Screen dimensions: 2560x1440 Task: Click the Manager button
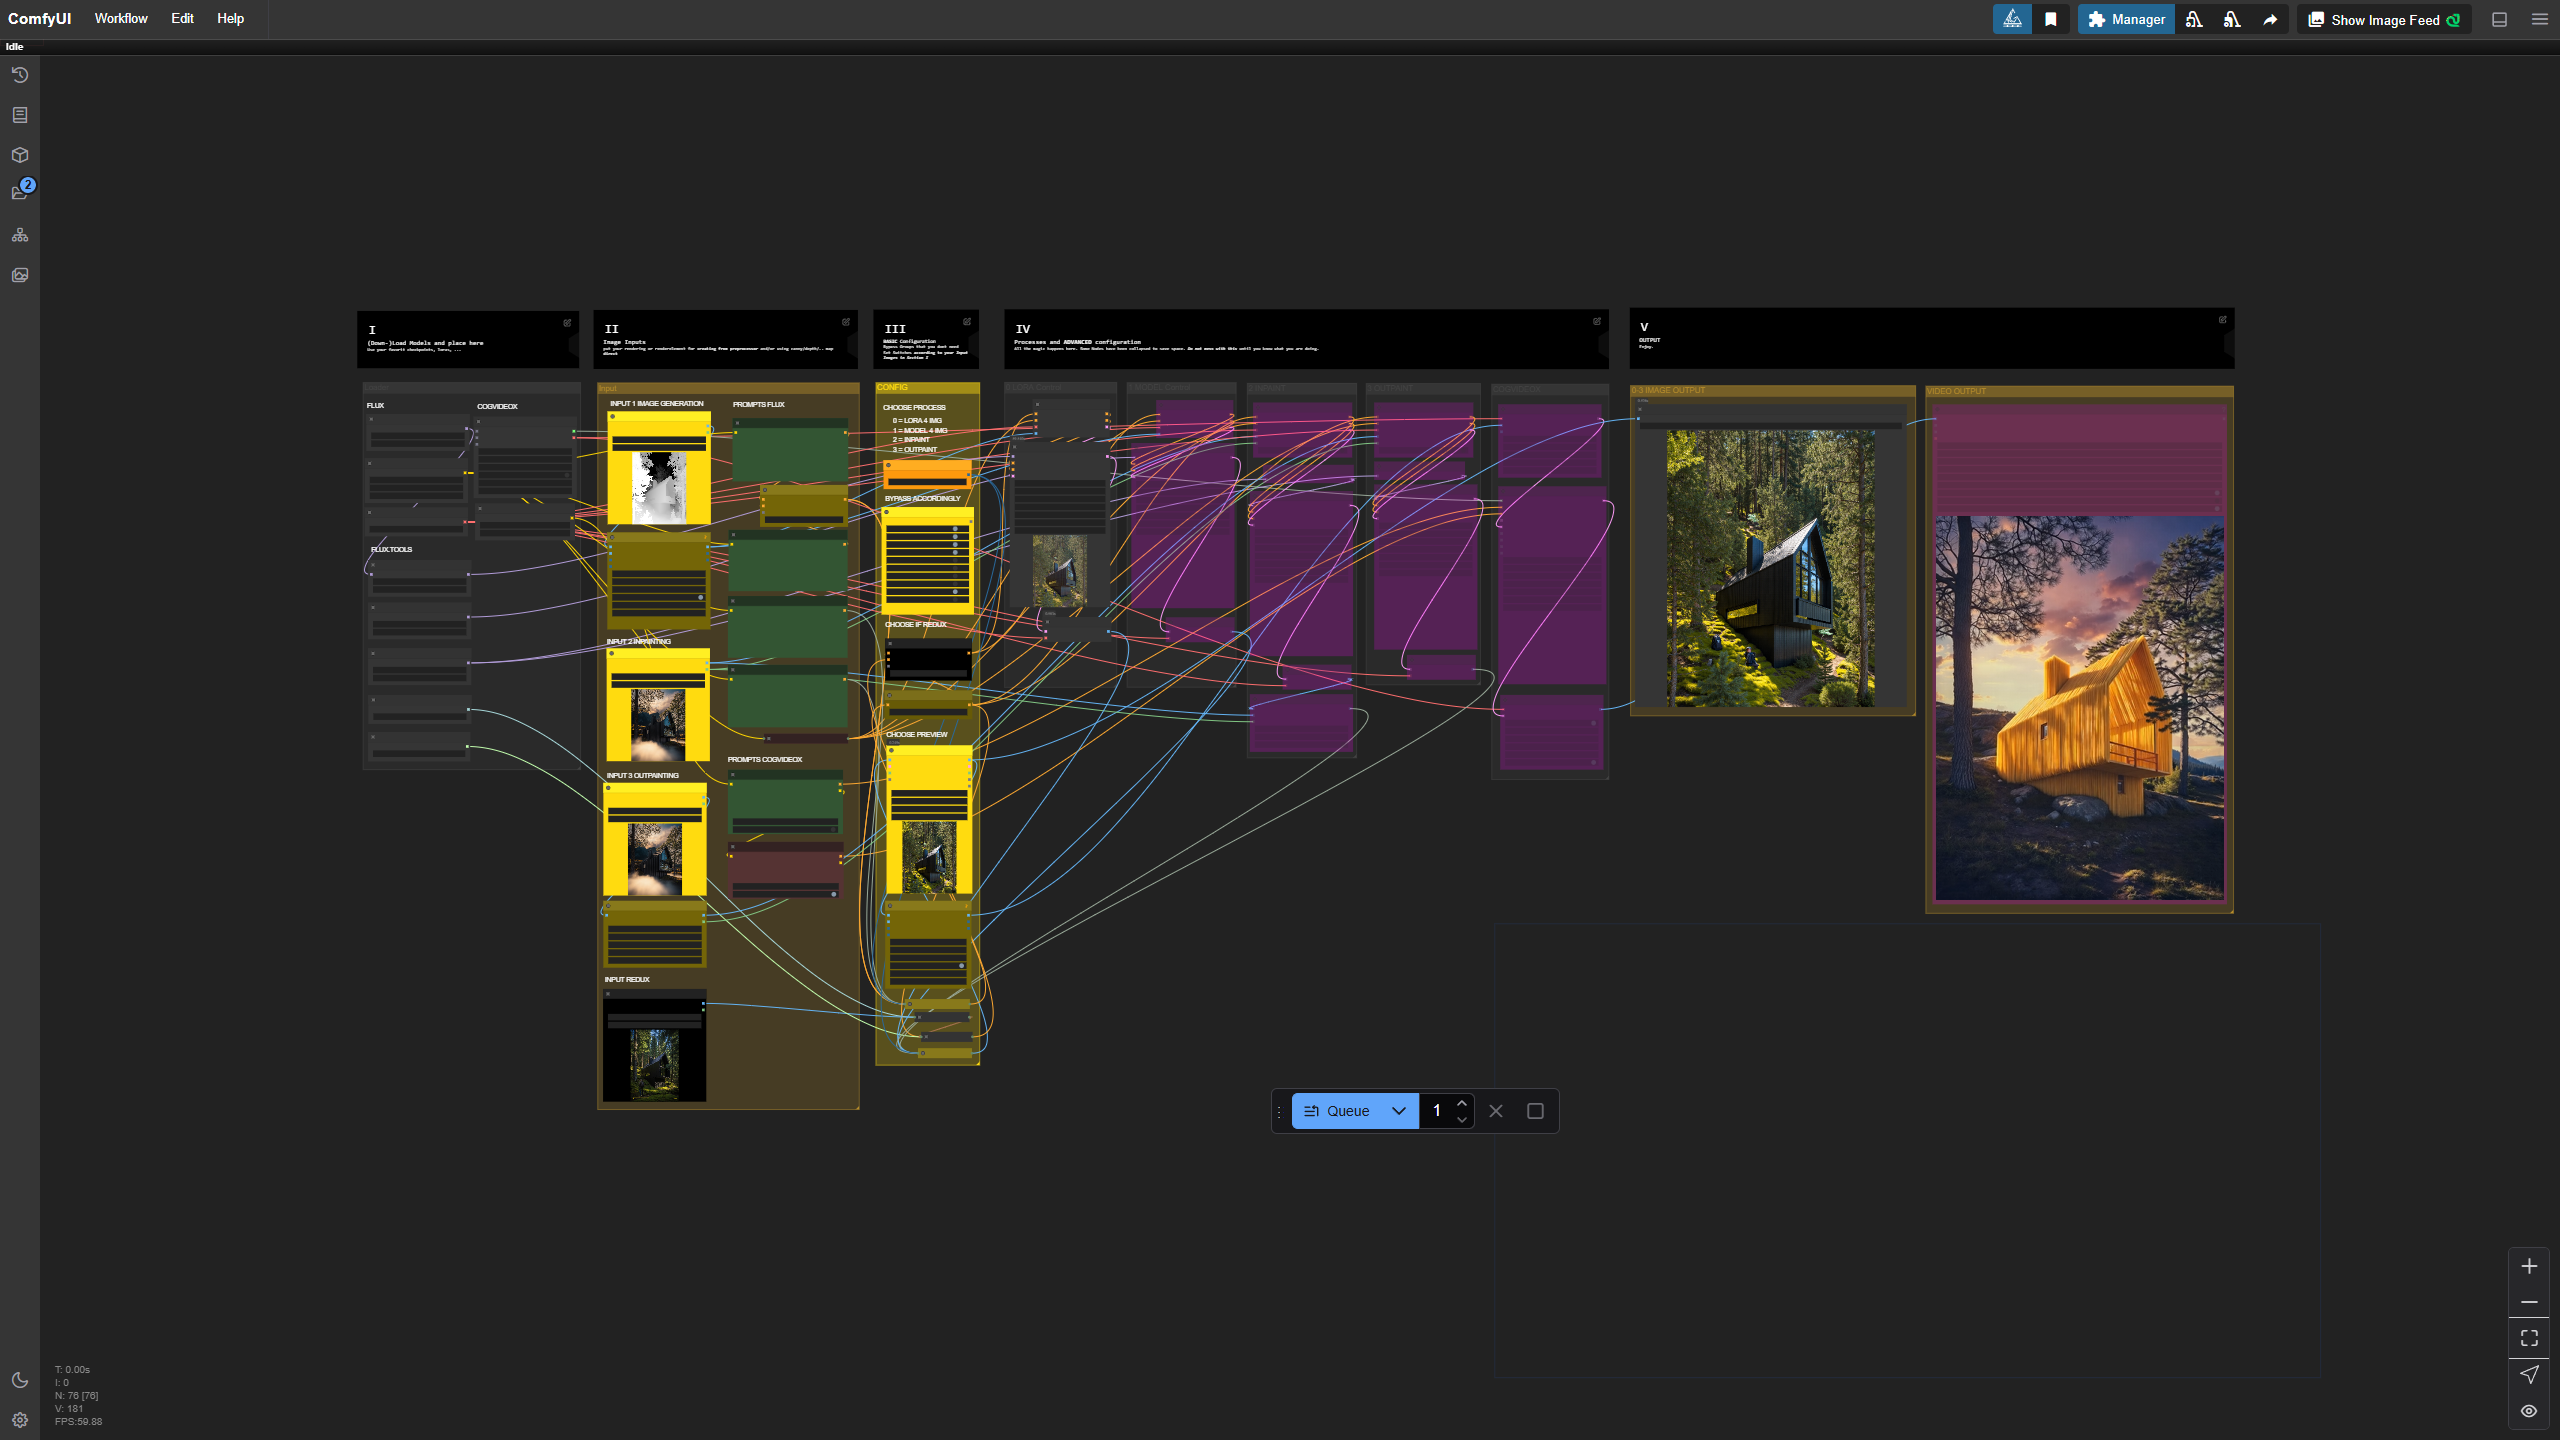(x=2126, y=19)
